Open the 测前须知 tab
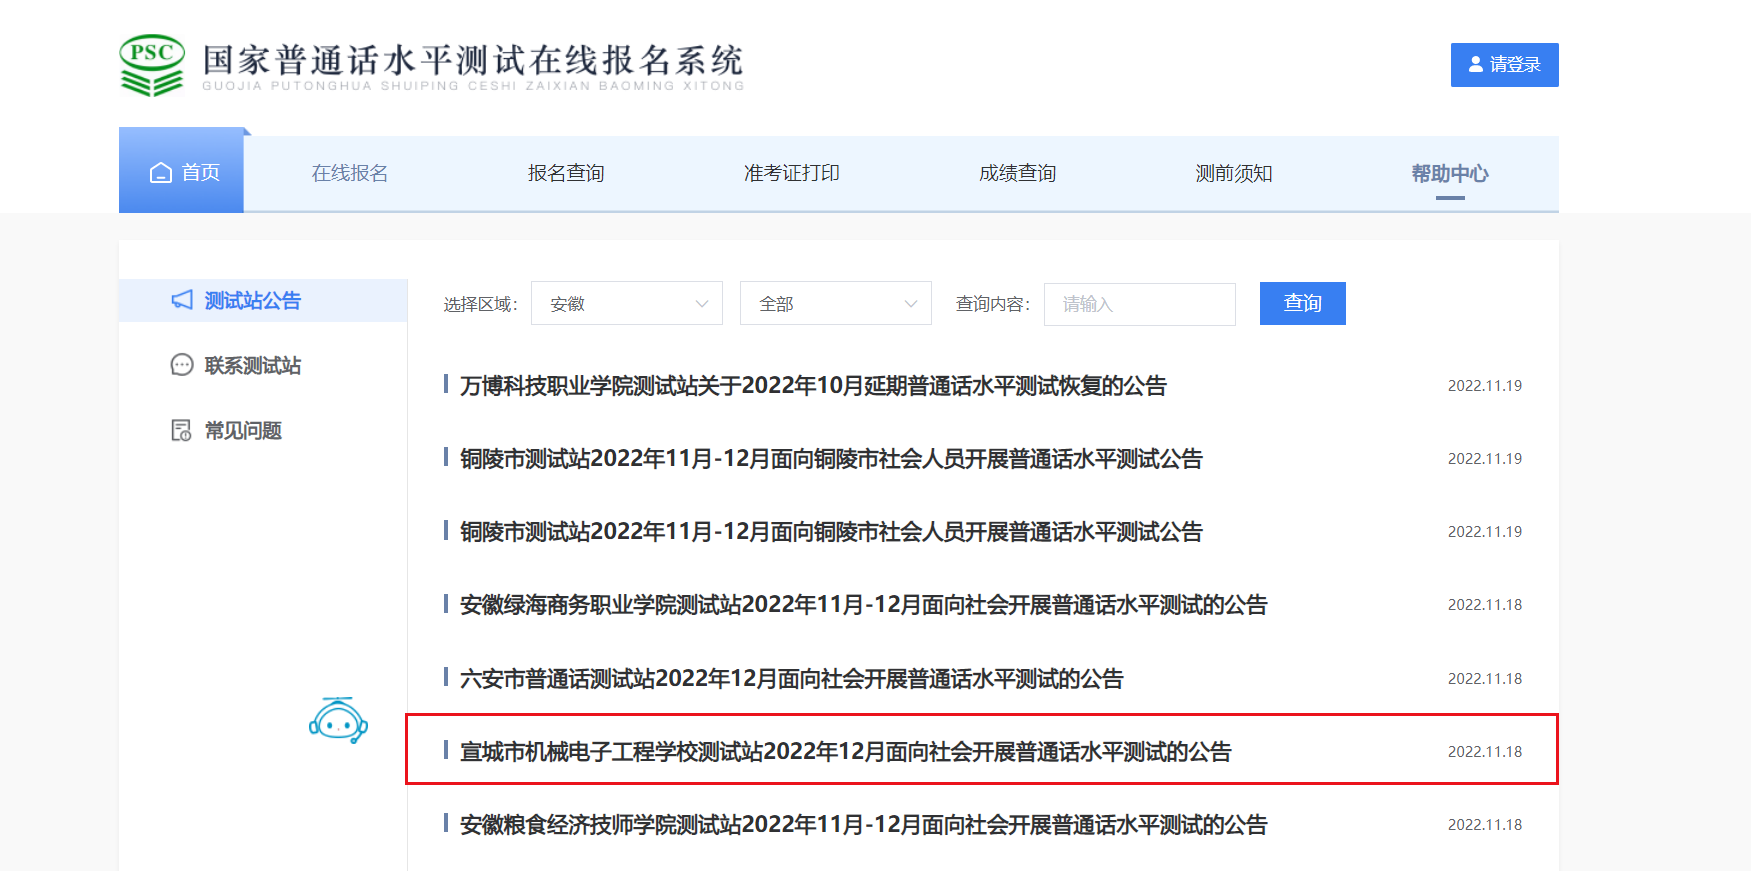The width and height of the screenshot is (1751, 871). pyautogui.click(x=1234, y=173)
